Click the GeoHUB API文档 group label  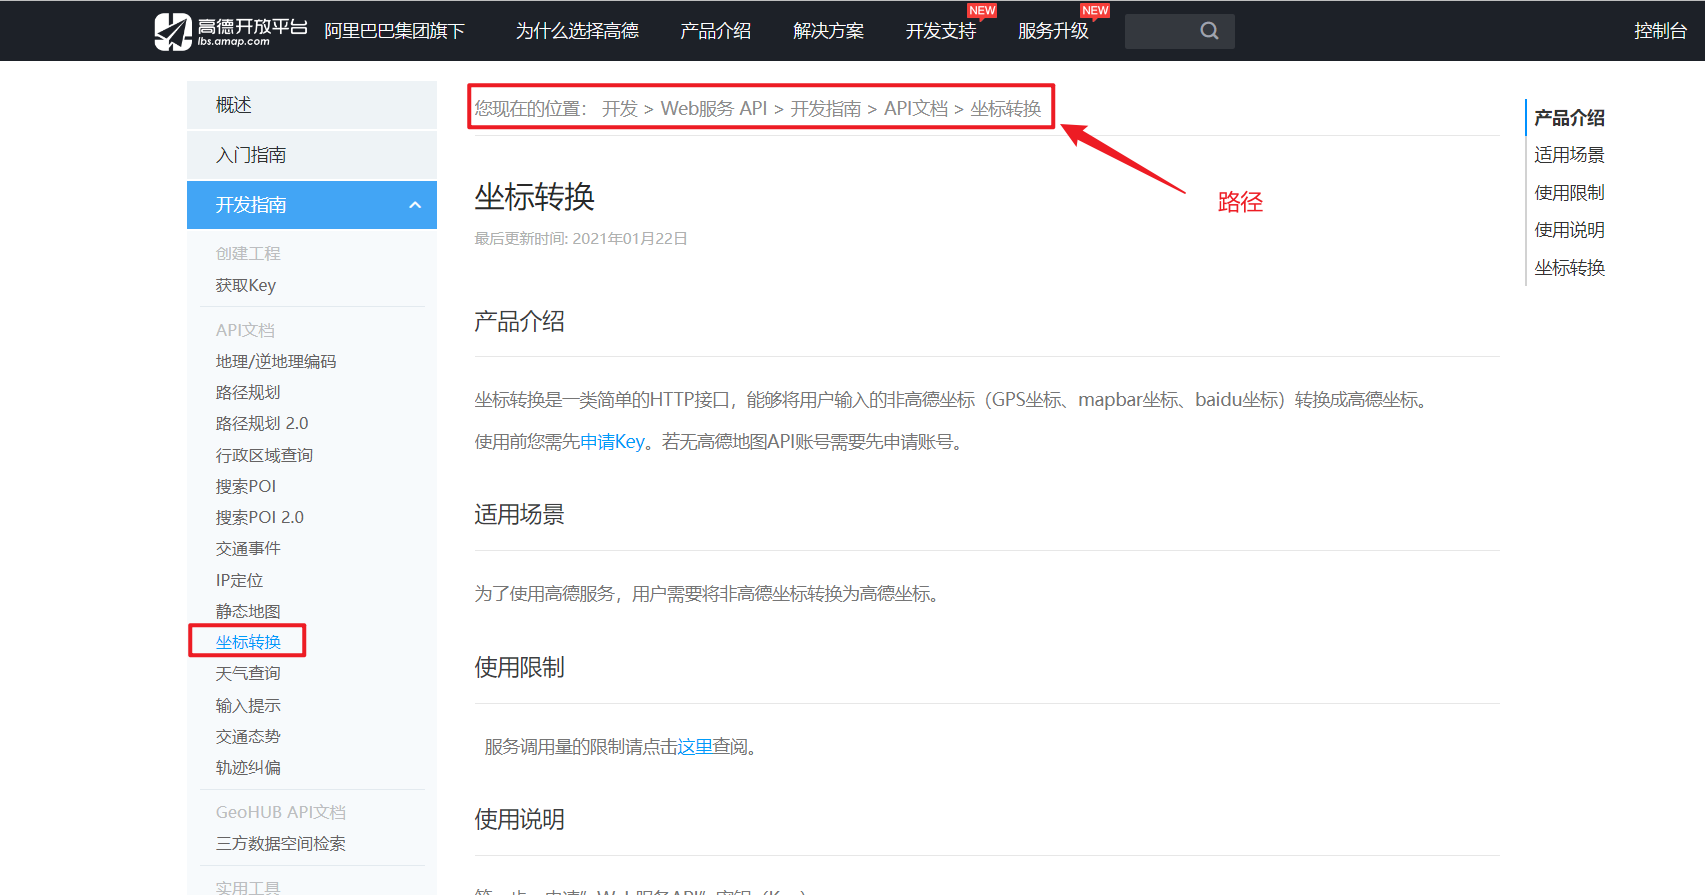point(281,812)
